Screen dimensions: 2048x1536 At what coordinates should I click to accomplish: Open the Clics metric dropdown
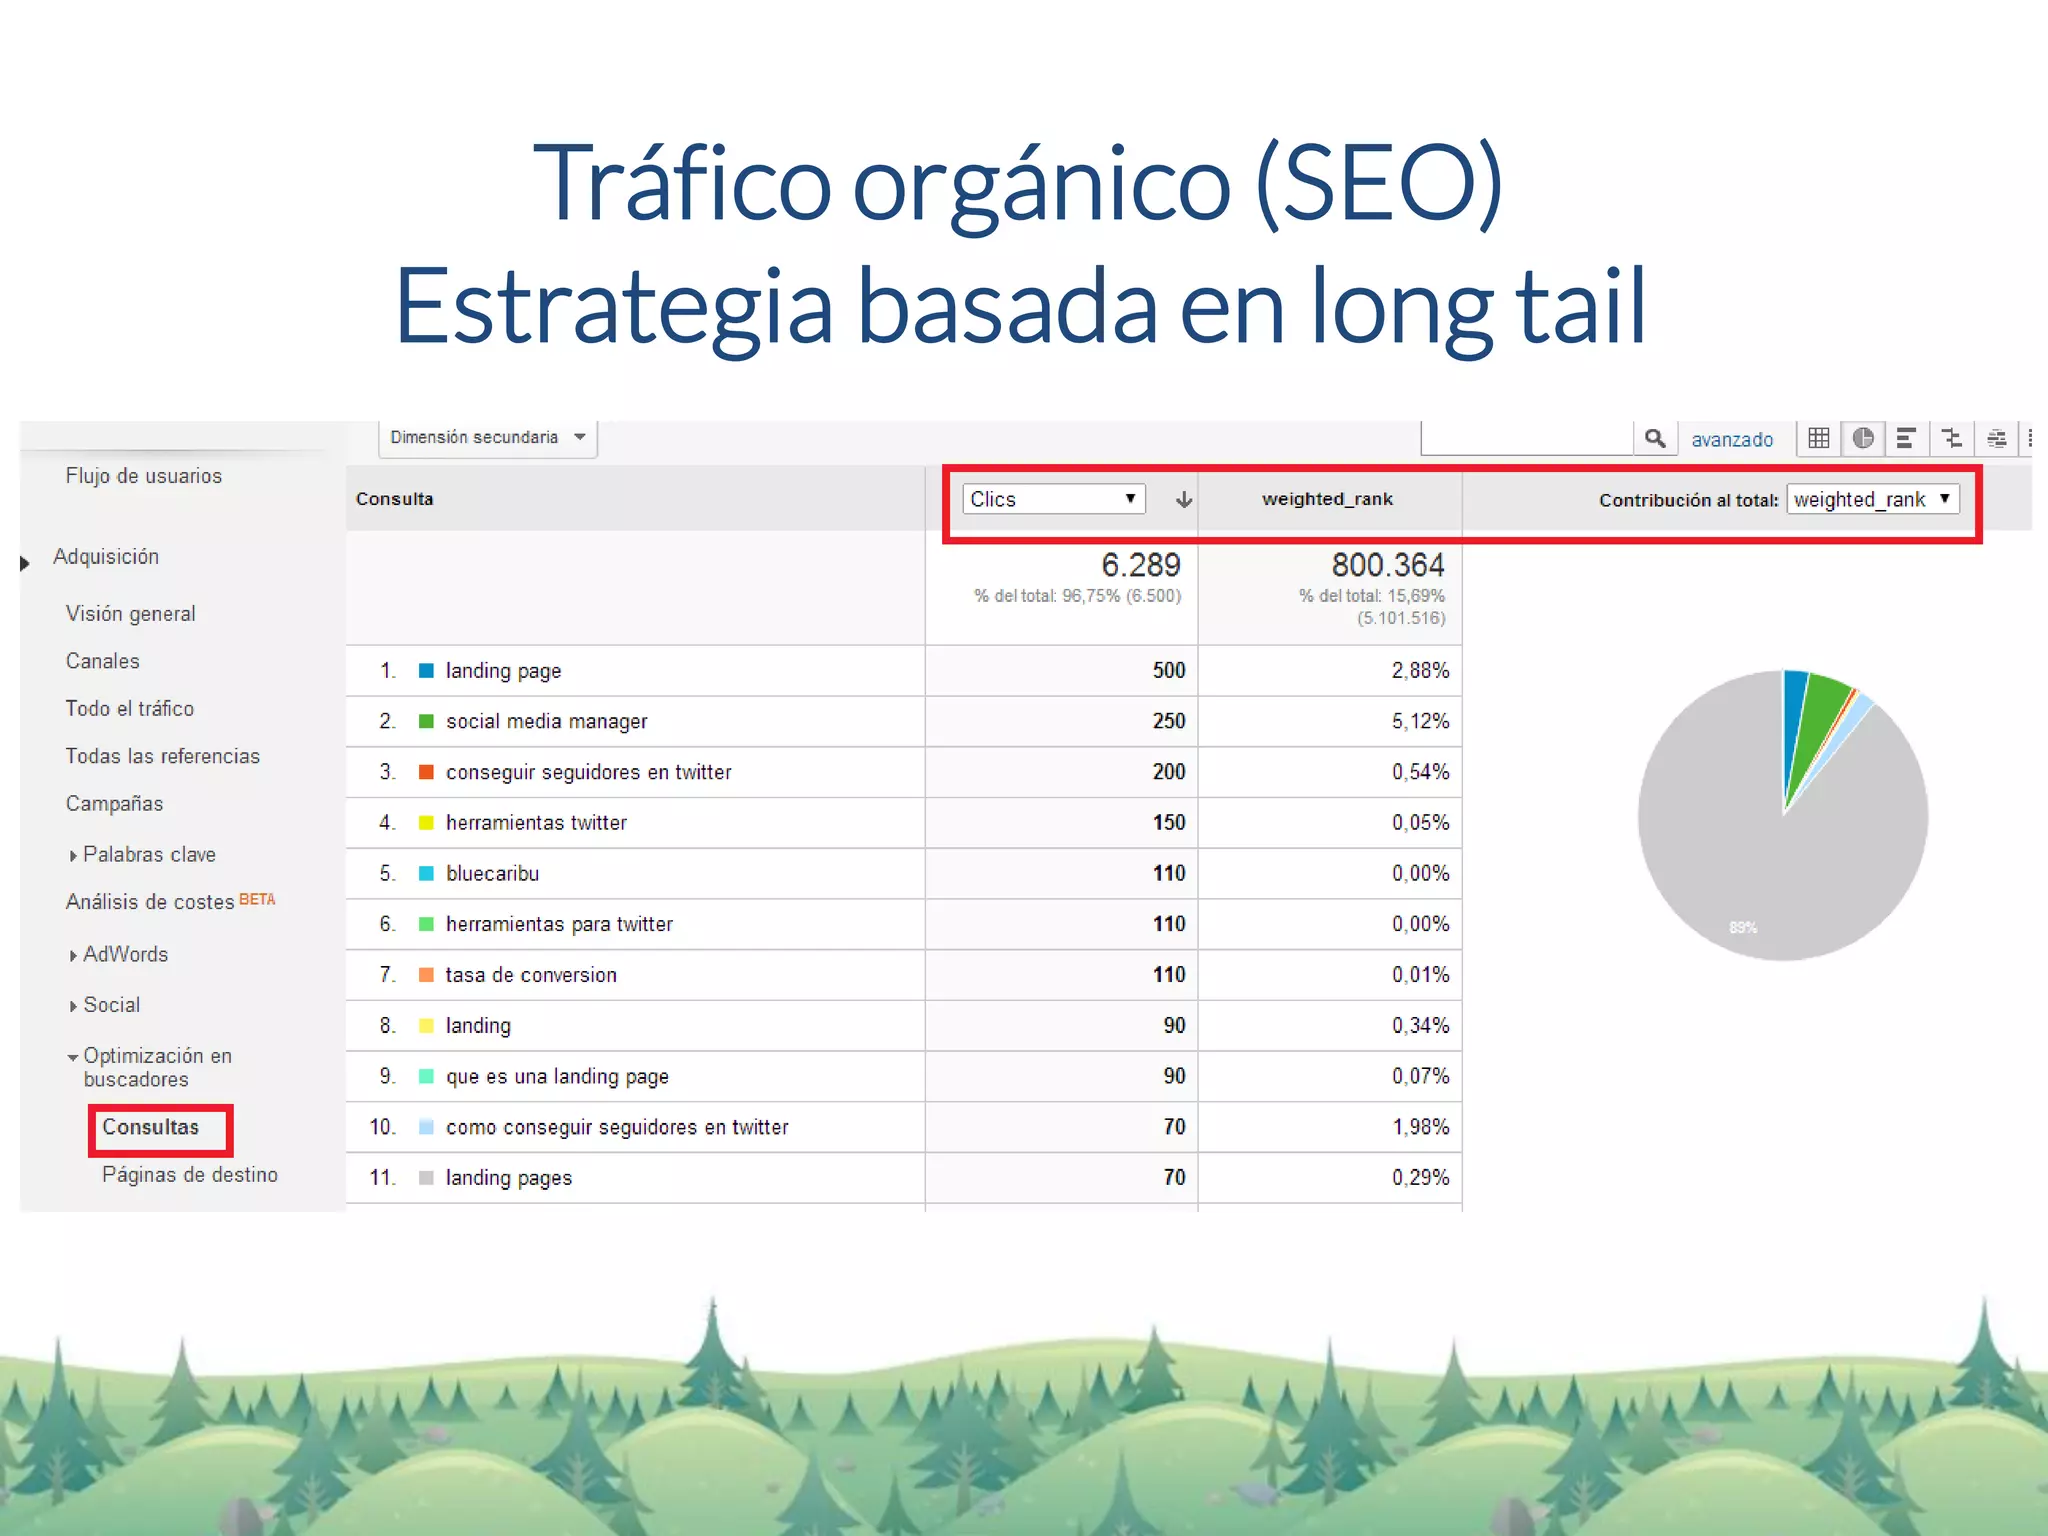1053,499
